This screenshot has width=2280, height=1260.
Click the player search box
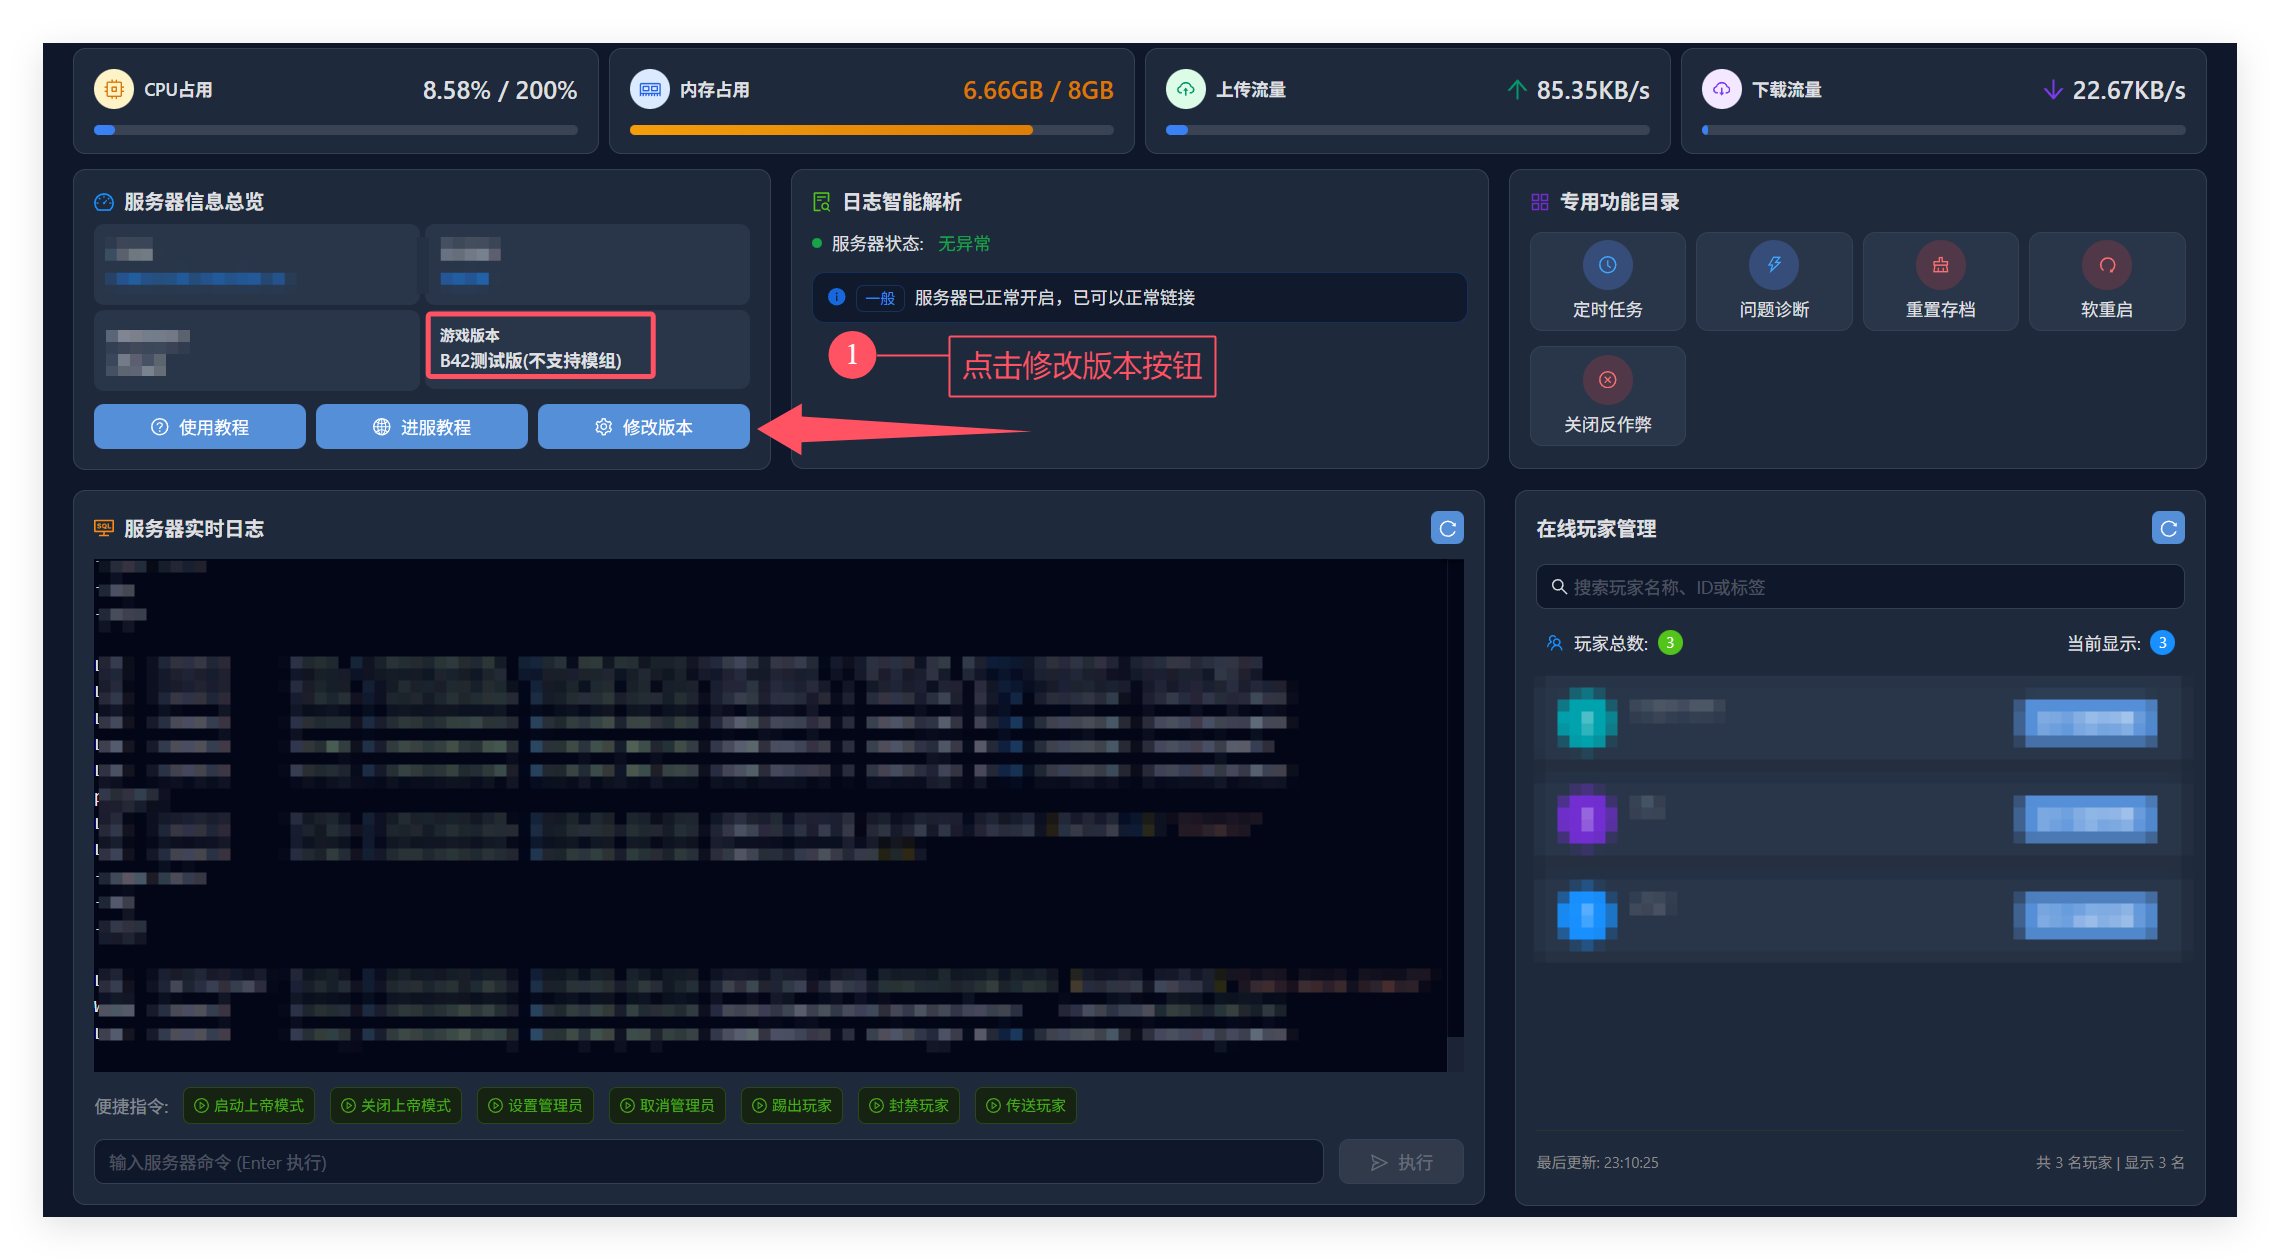[x=1860, y=587]
